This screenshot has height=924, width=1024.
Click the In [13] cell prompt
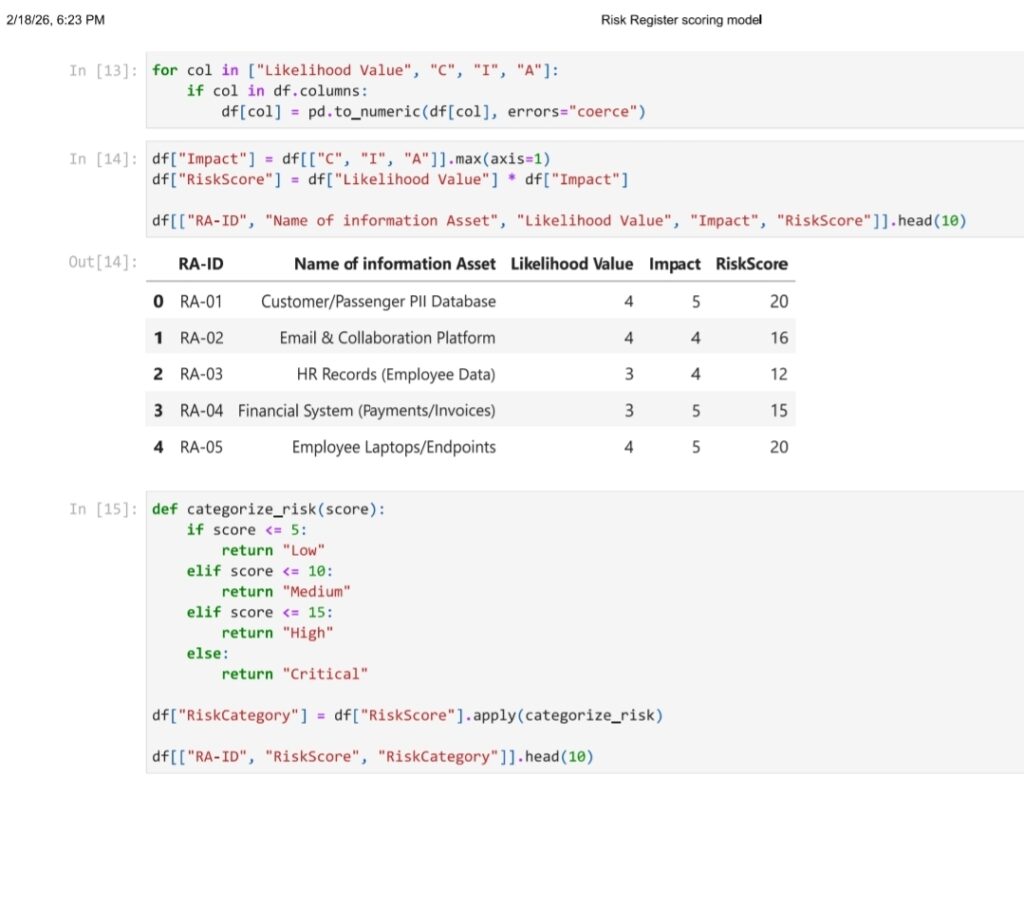(x=103, y=70)
